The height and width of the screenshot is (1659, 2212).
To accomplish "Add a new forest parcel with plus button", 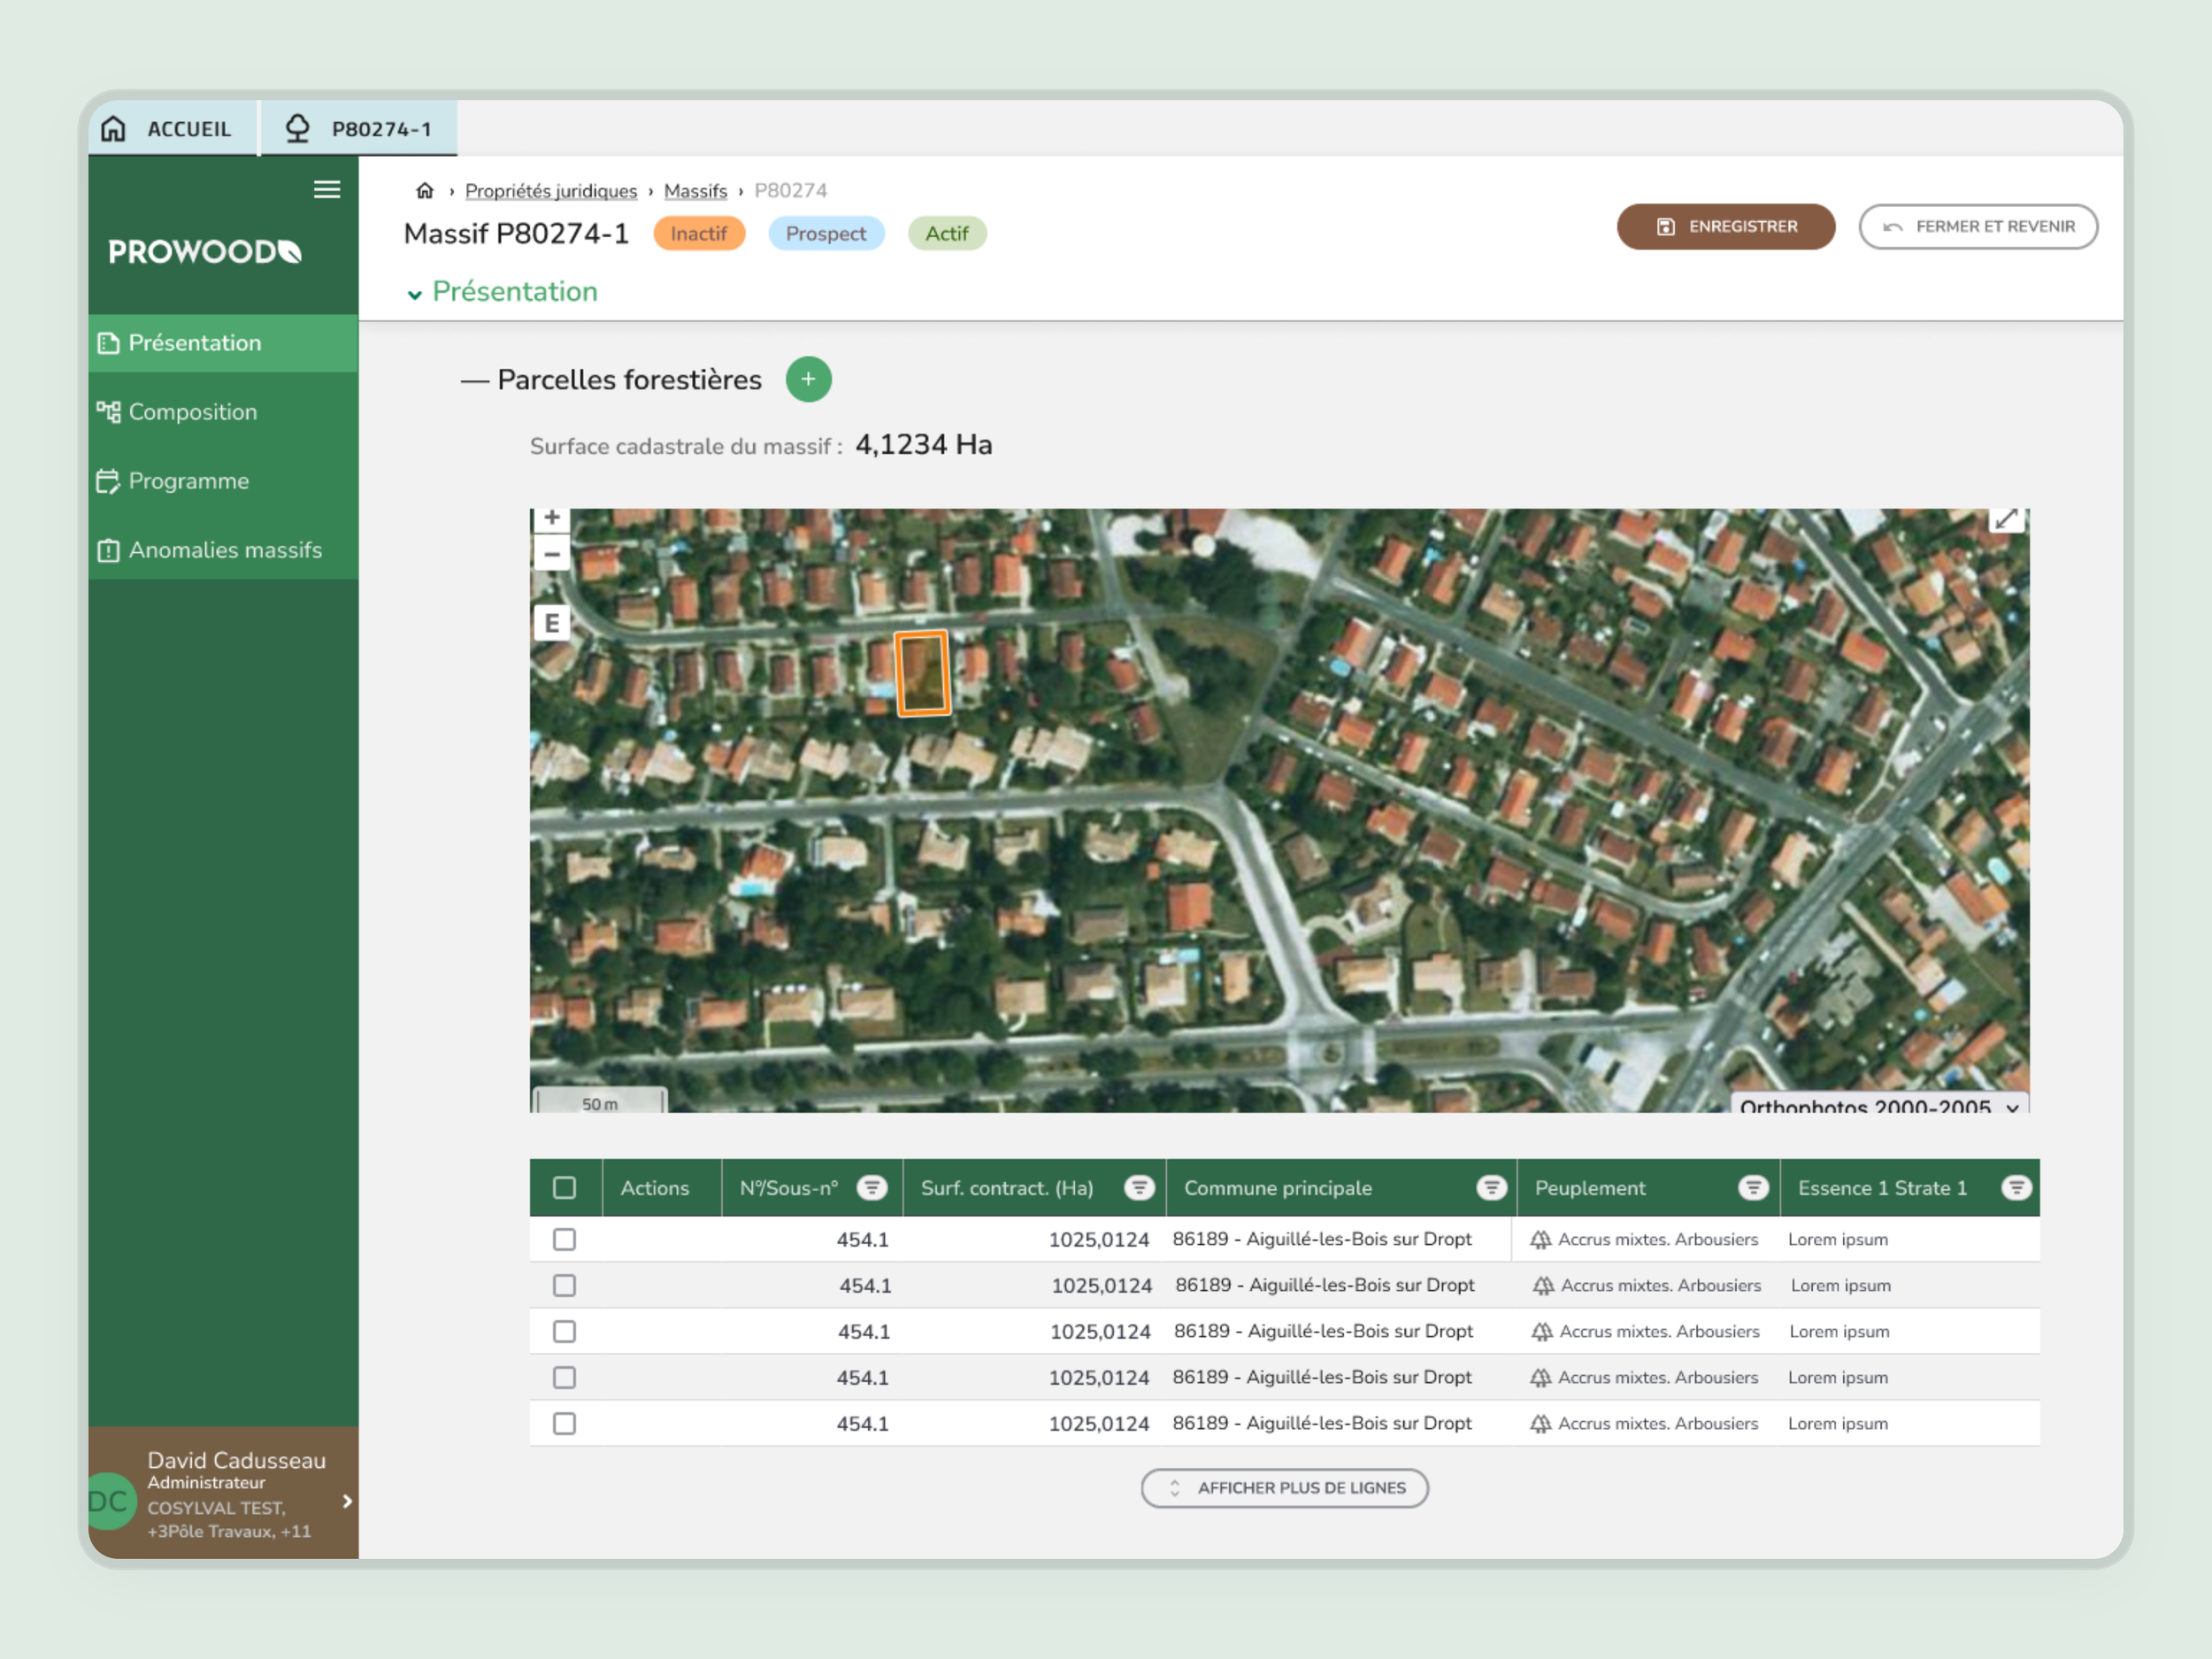I will (808, 380).
